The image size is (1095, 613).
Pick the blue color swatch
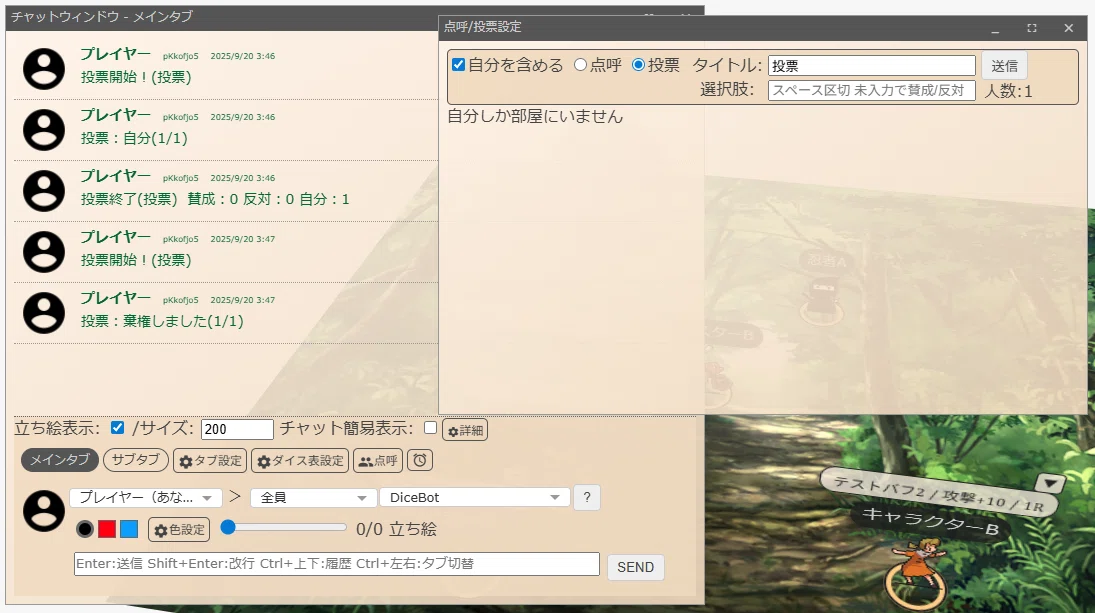pyautogui.click(x=129, y=529)
